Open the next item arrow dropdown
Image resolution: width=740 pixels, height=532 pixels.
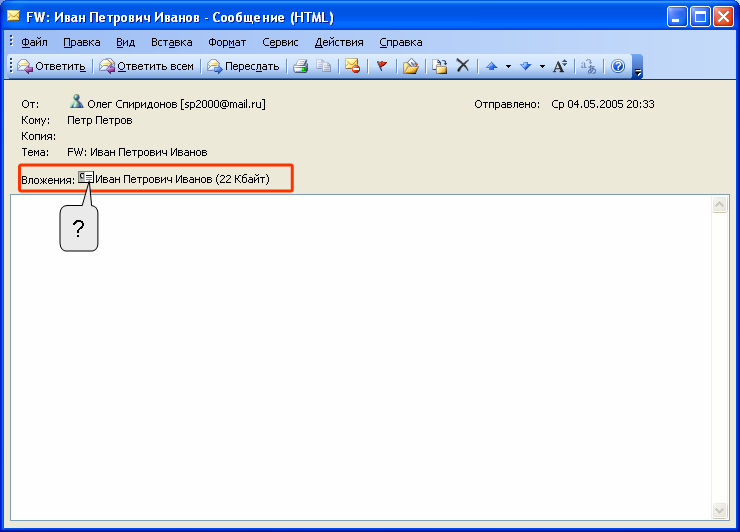coord(542,67)
